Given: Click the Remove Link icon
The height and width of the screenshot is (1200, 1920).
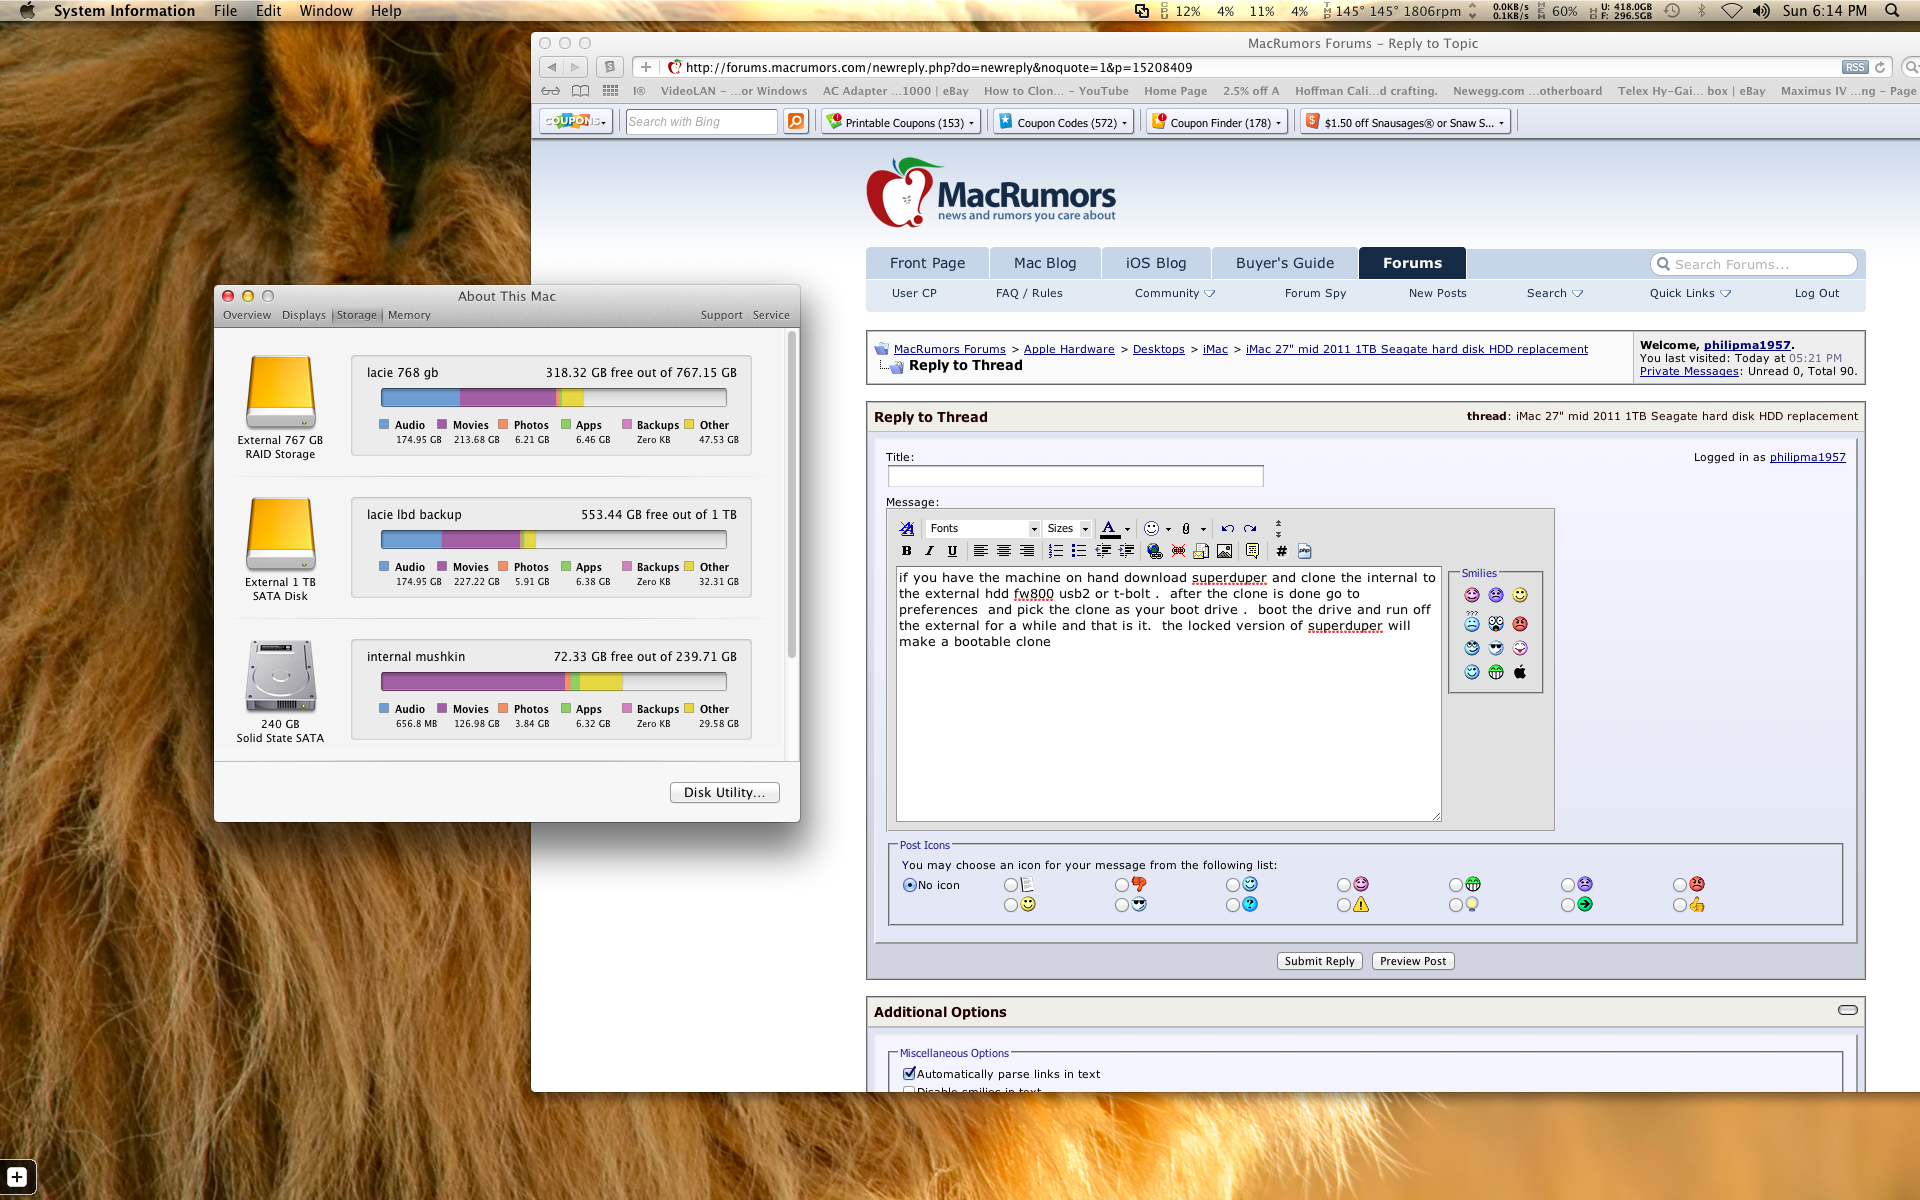Looking at the screenshot, I should pos(1178,551).
